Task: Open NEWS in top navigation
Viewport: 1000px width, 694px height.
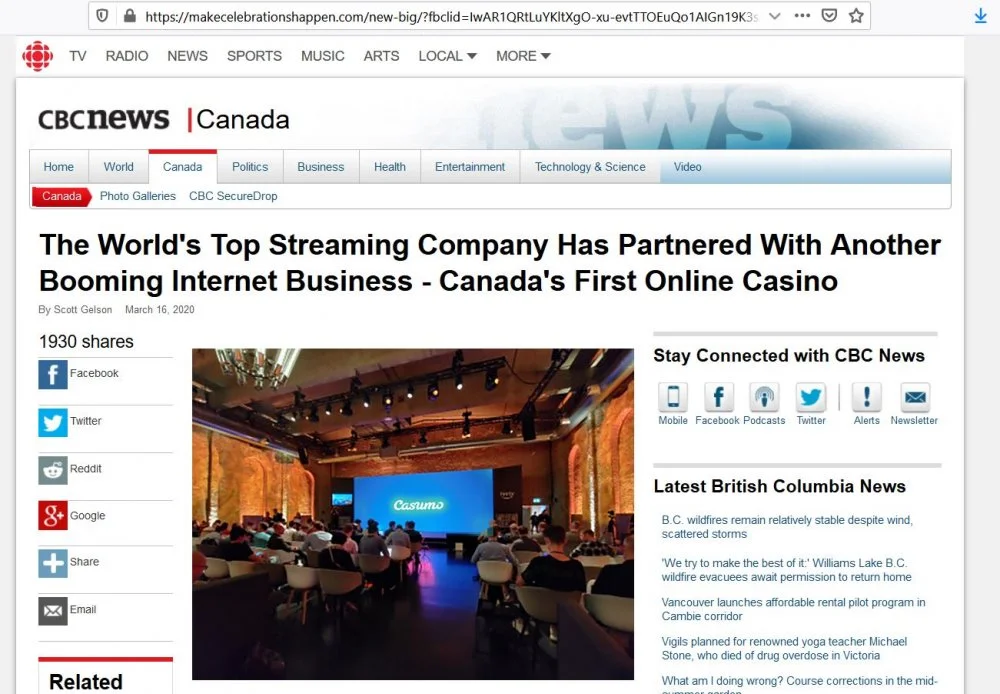Action: 188,56
